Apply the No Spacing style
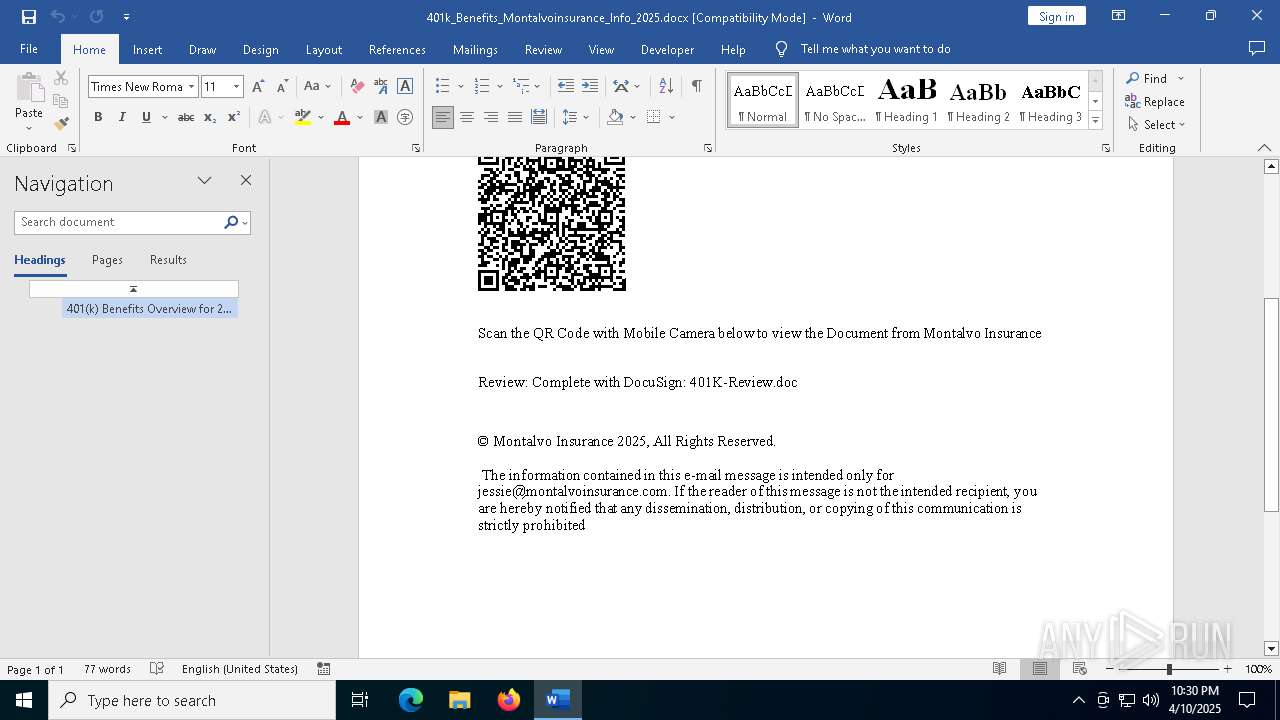The width and height of the screenshot is (1280, 720). pyautogui.click(x=835, y=100)
